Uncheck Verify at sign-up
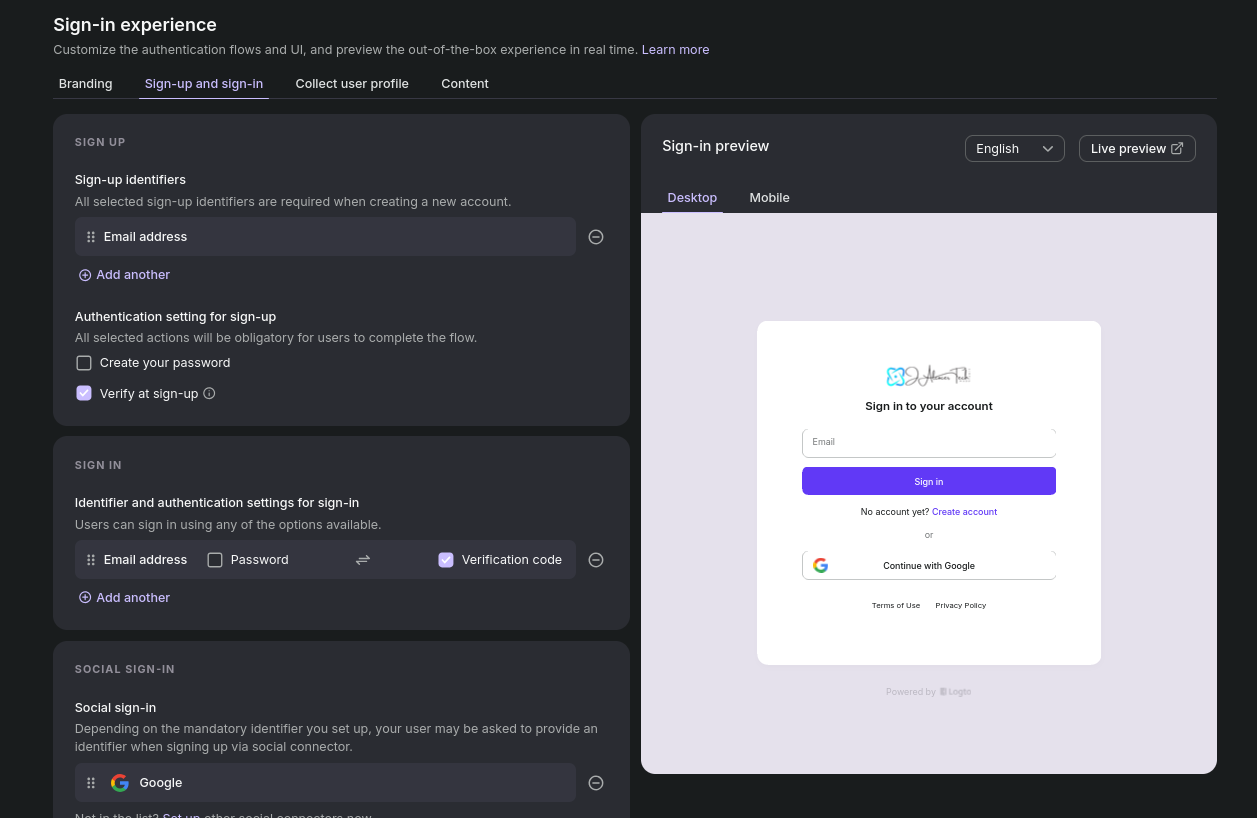The image size is (1257, 818). click(84, 394)
